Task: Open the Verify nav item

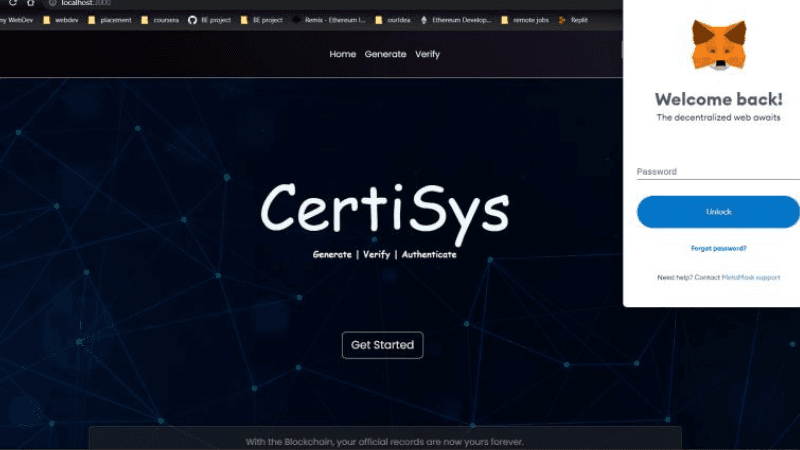Action: coord(427,54)
